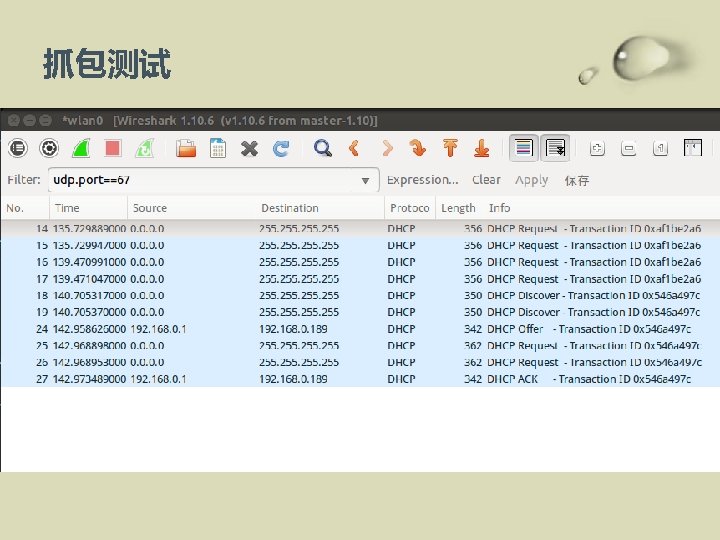720x540 pixels.
Task: Start a new capture with shark fin icon
Action: [81, 148]
